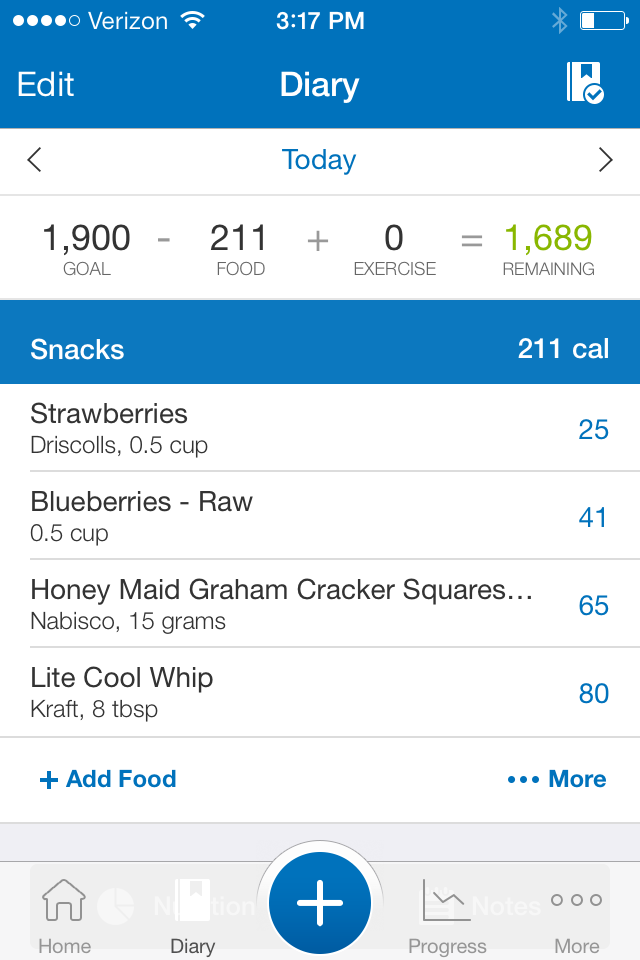Open the More three-circles tab
This screenshot has width=640, height=960.
[576, 916]
